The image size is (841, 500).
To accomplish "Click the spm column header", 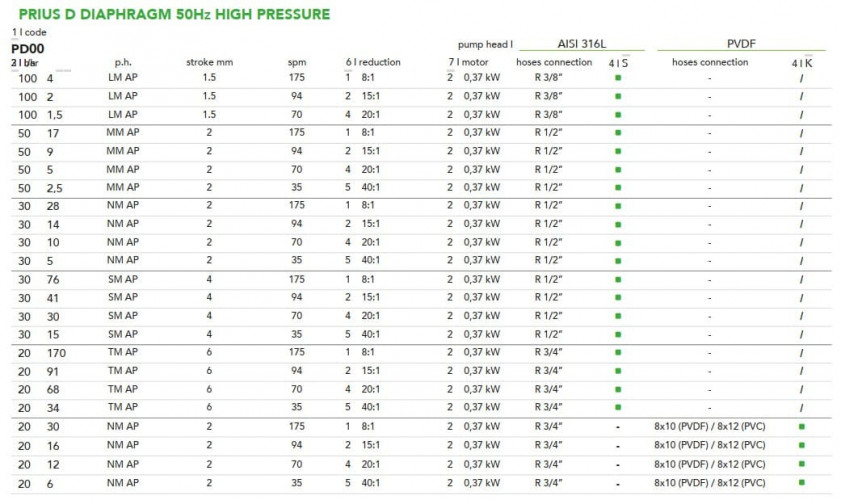I will tap(297, 62).
